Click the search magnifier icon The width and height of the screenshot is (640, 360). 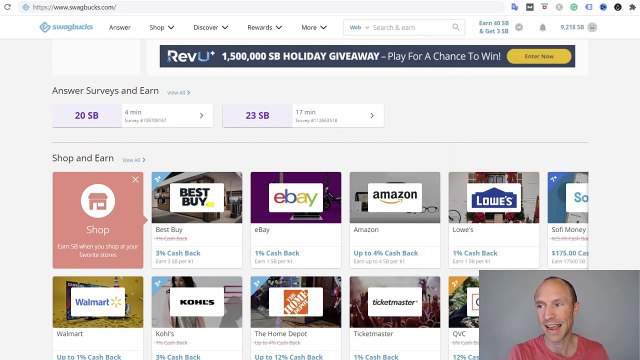click(x=456, y=27)
